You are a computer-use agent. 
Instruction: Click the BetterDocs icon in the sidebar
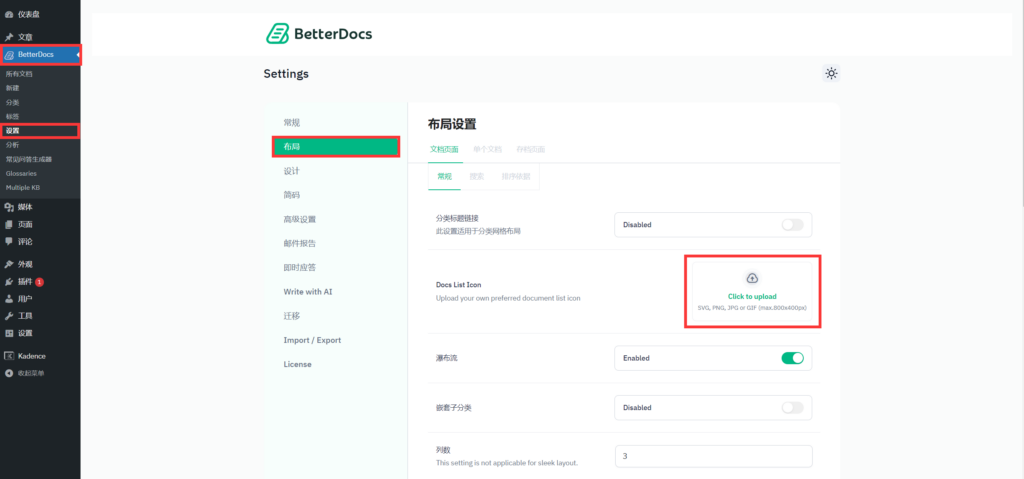click(9, 55)
